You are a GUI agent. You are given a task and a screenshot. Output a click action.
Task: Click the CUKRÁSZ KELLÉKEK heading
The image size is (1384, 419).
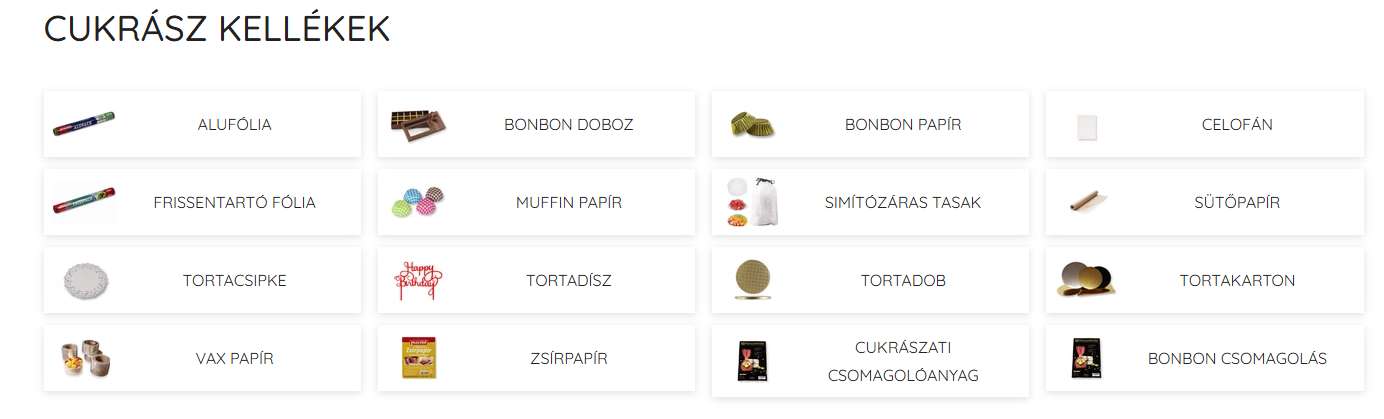tap(217, 29)
